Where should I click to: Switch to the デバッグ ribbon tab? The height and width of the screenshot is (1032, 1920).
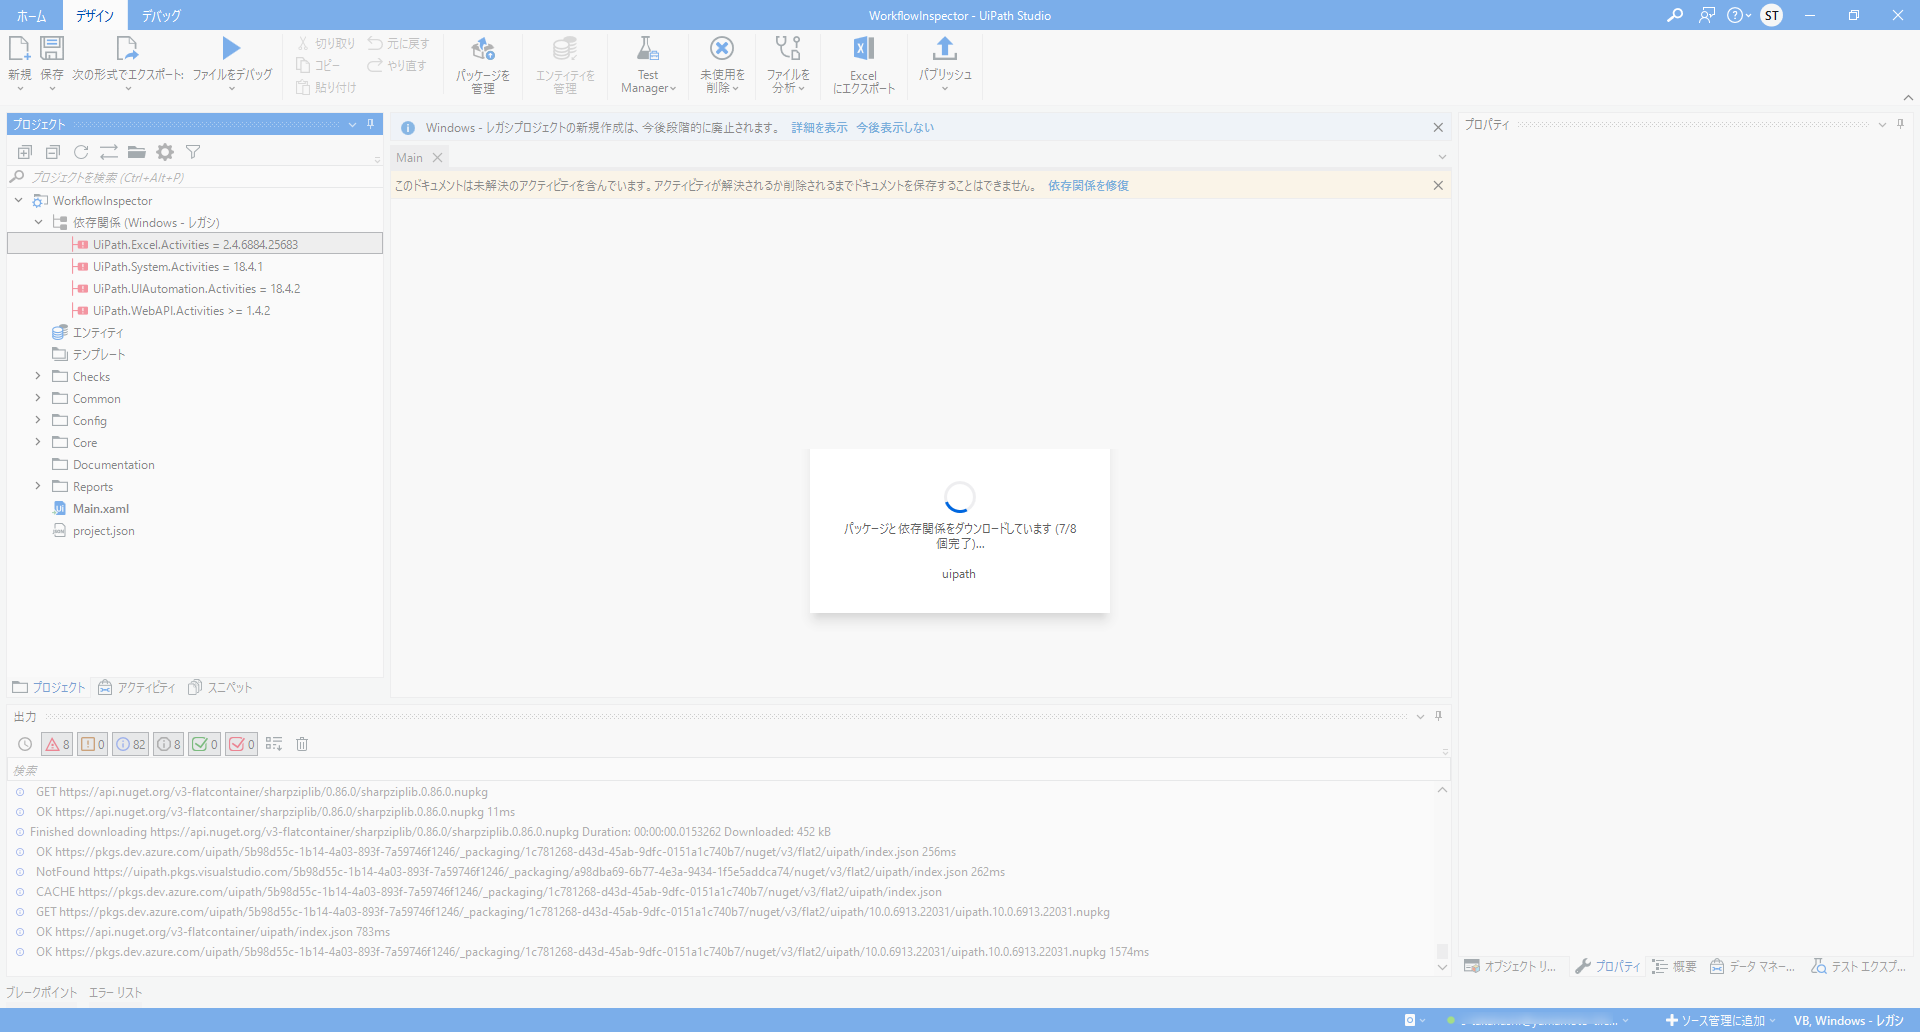[161, 16]
